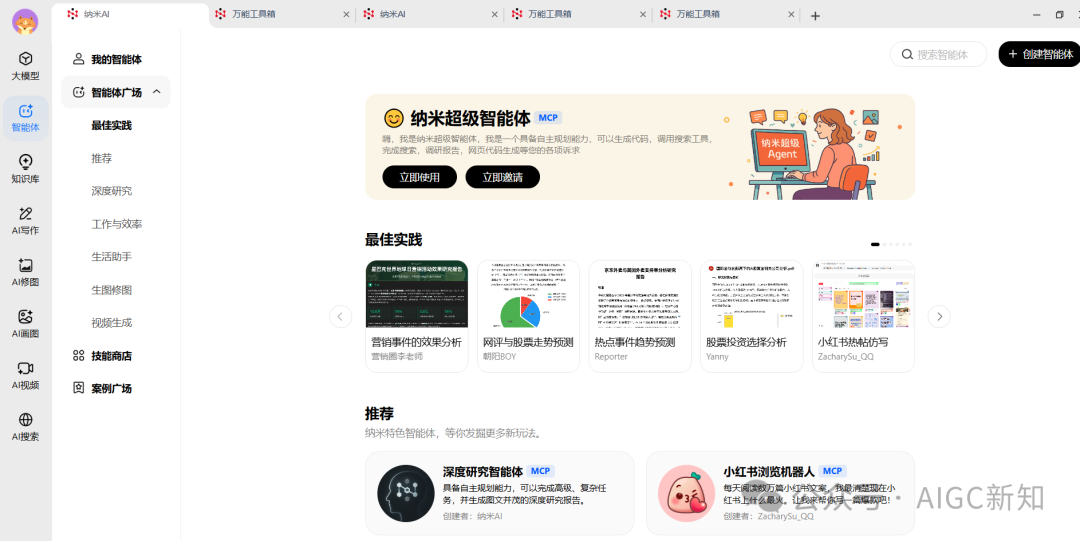Click the 立即使用 button
The height and width of the screenshot is (541, 1080).
(420, 177)
